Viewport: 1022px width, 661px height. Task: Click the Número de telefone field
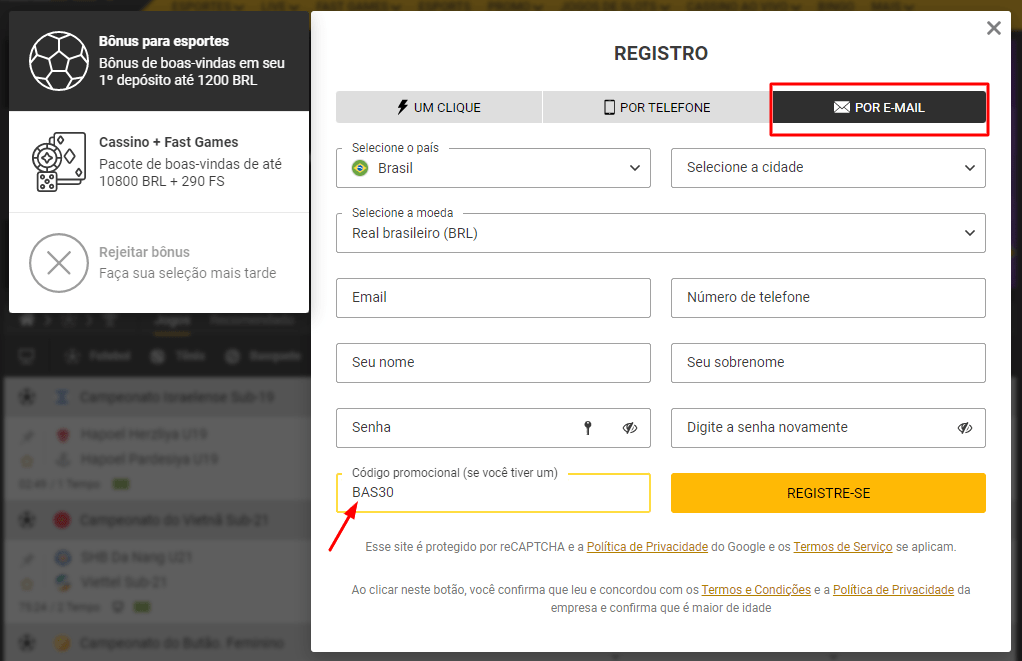coord(828,298)
